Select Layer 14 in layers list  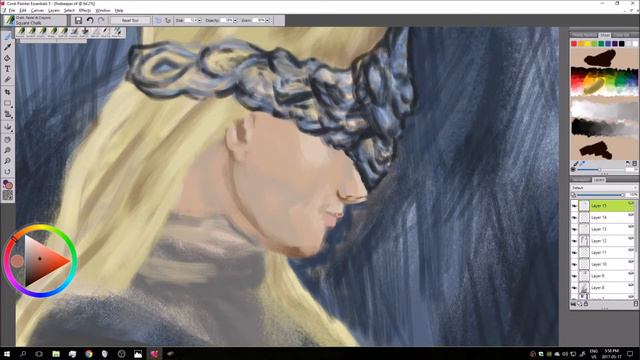603,218
